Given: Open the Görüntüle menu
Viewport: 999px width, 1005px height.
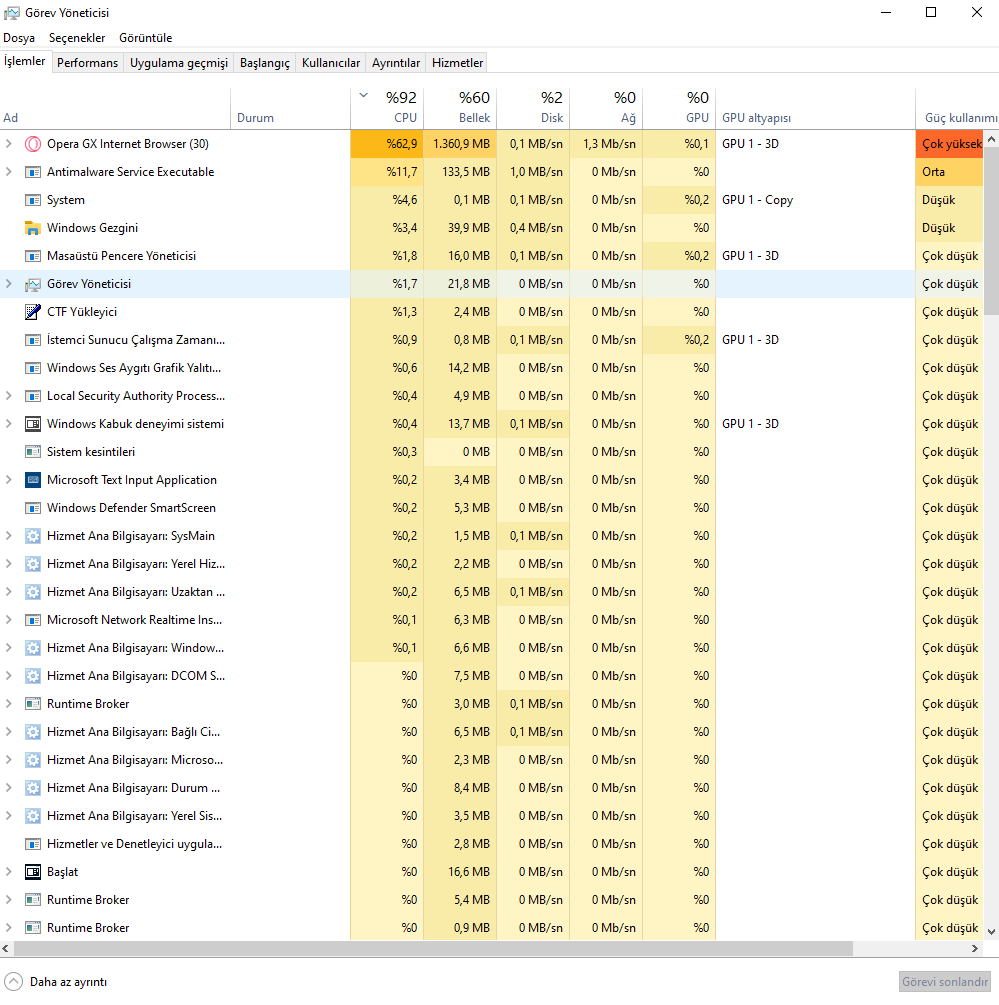Looking at the screenshot, I should 145,38.
